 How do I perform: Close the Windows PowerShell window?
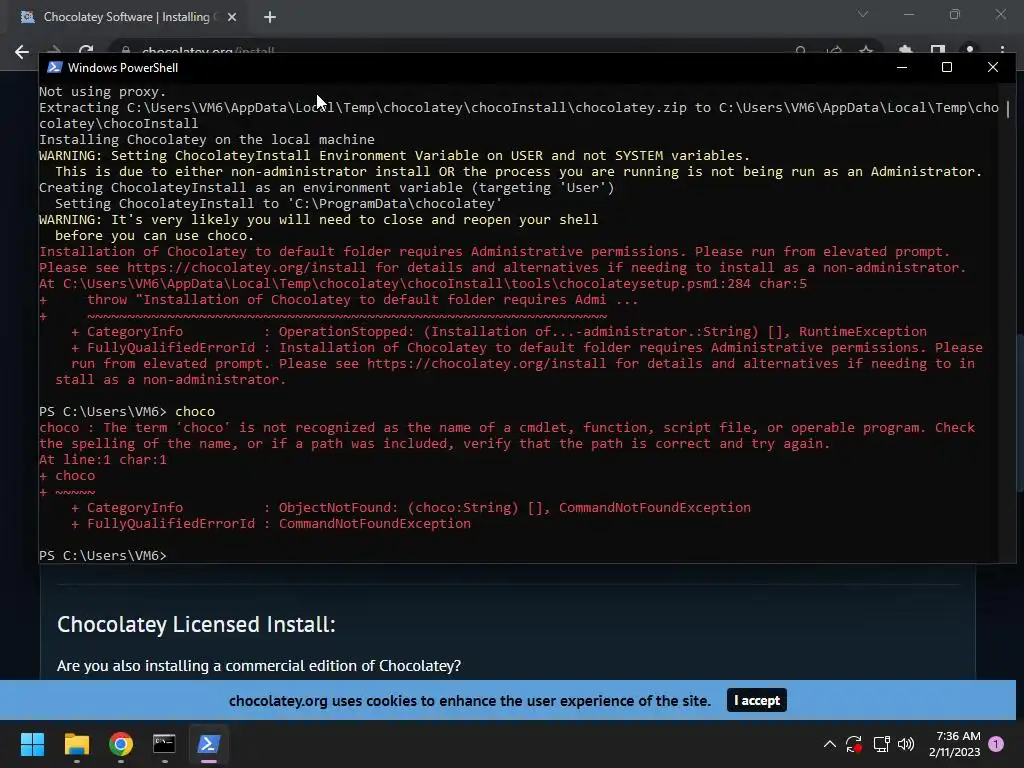tap(993, 67)
